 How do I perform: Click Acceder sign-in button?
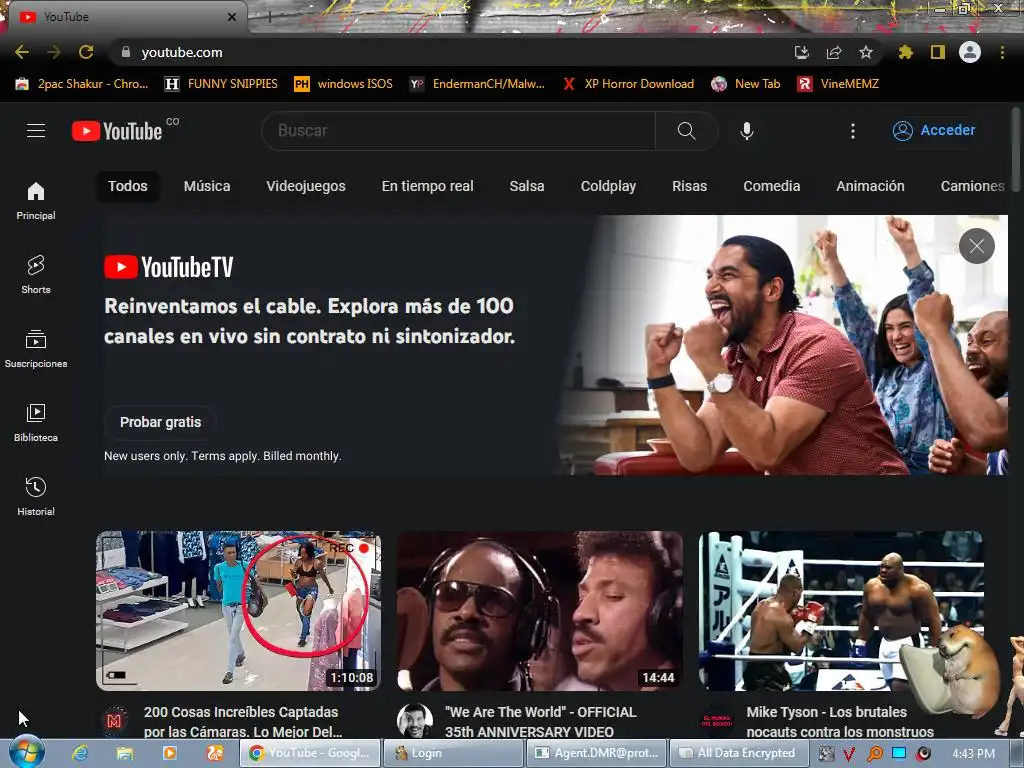[934, 131]
